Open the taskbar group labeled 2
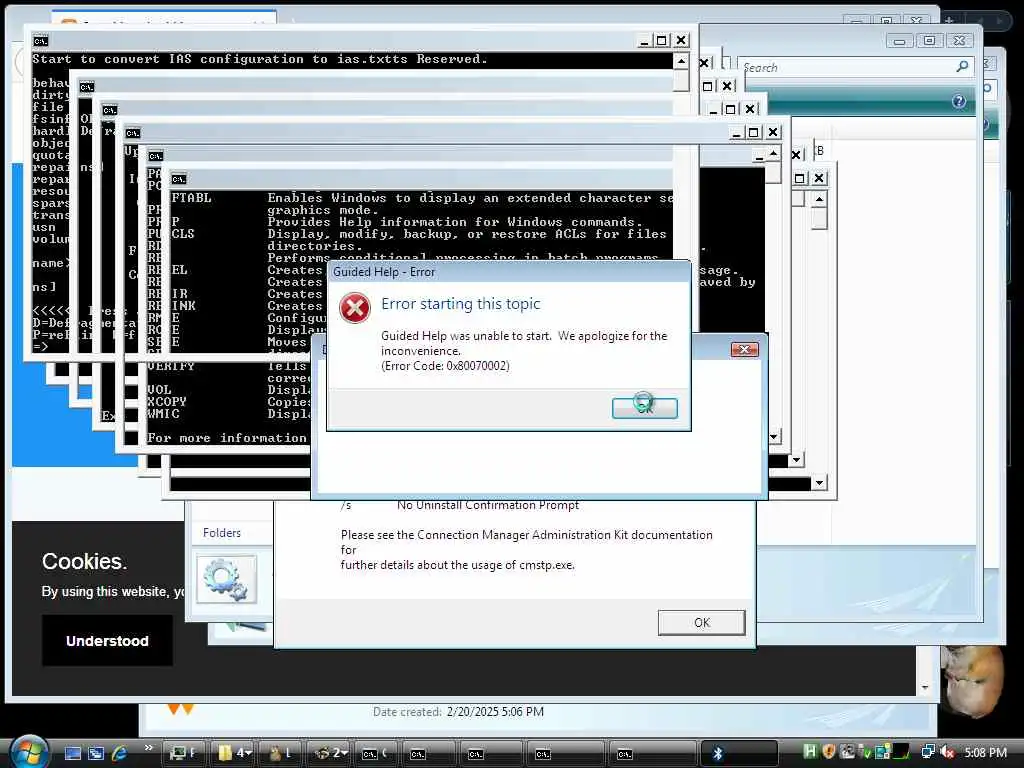1024x768 pixels. click(331, 753)
